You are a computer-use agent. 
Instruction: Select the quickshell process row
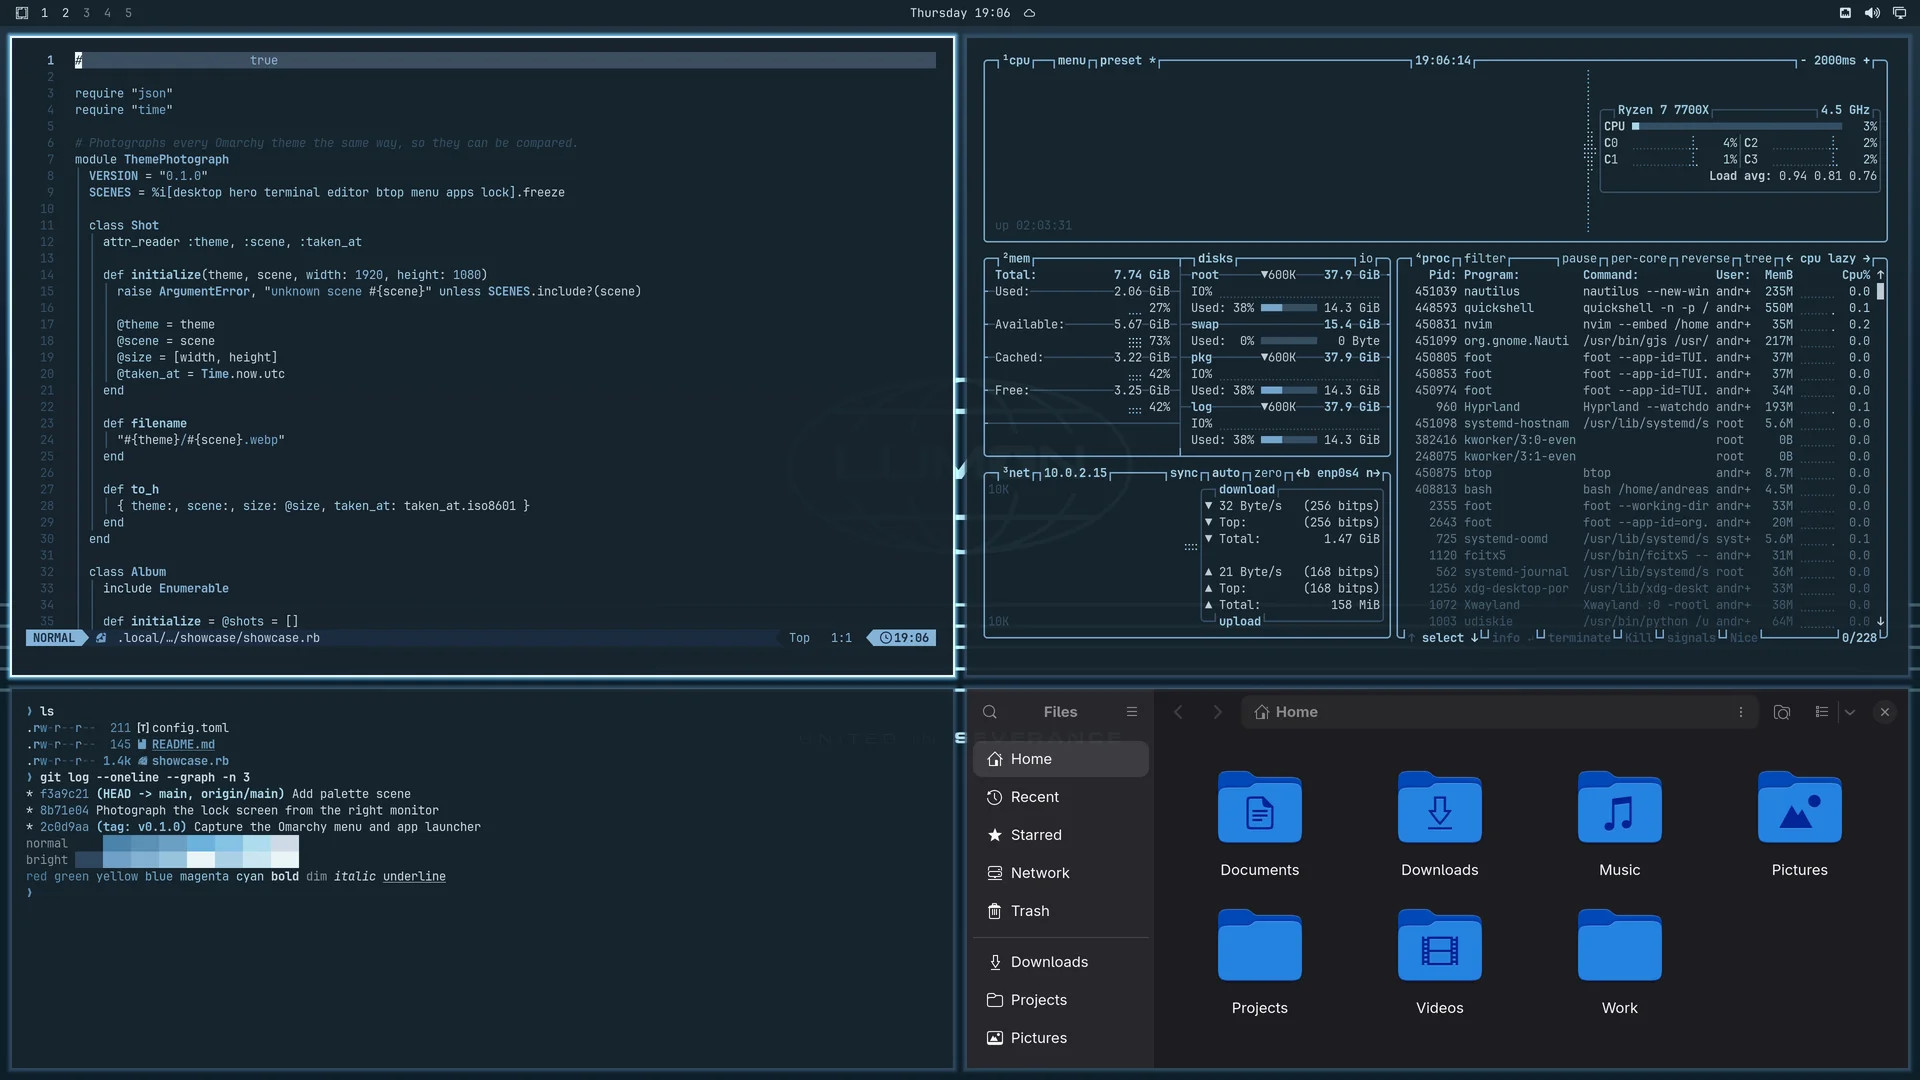point(1641,308)
